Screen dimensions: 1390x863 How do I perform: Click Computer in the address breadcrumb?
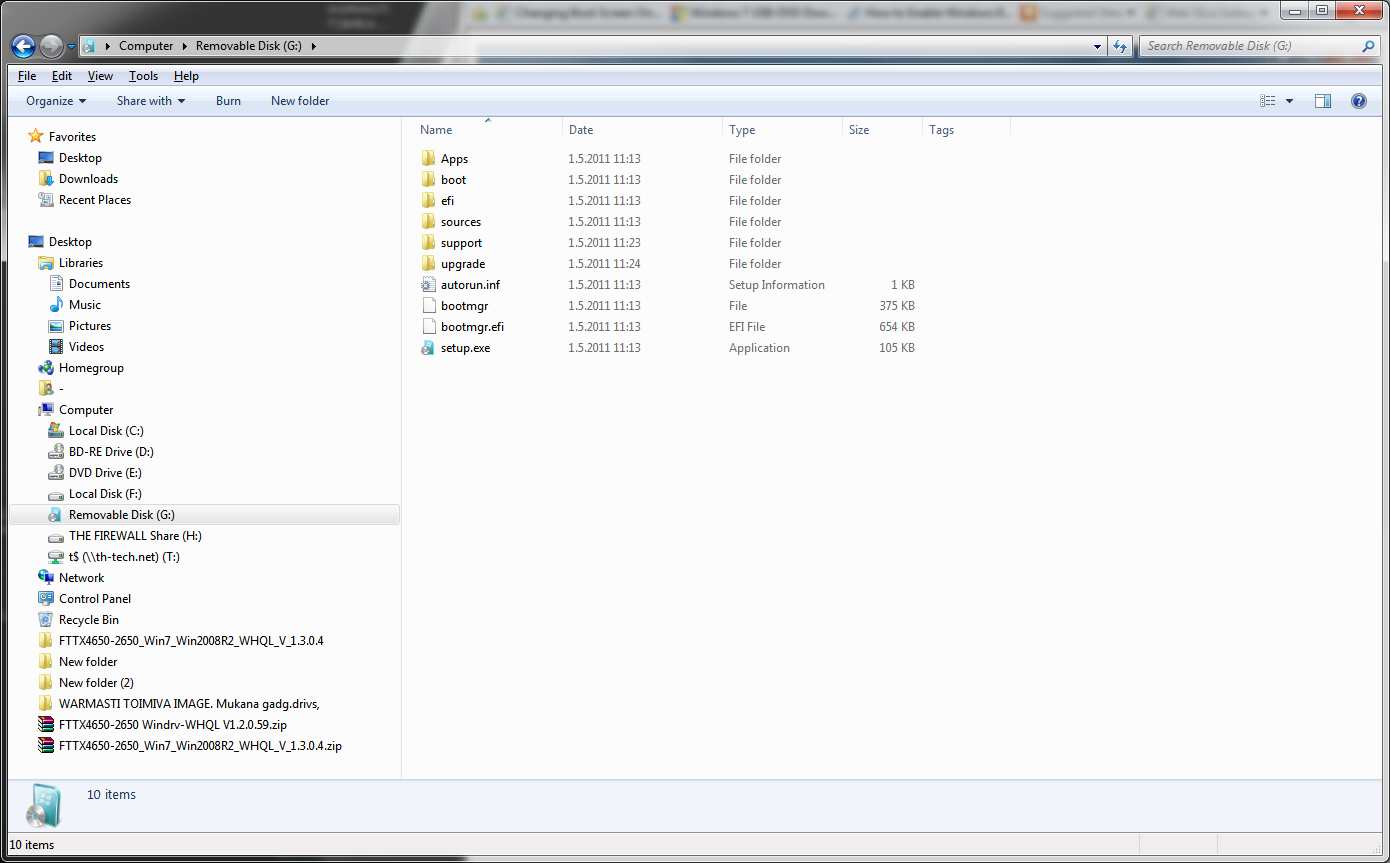pyautogui.click(x=146, y=46)
